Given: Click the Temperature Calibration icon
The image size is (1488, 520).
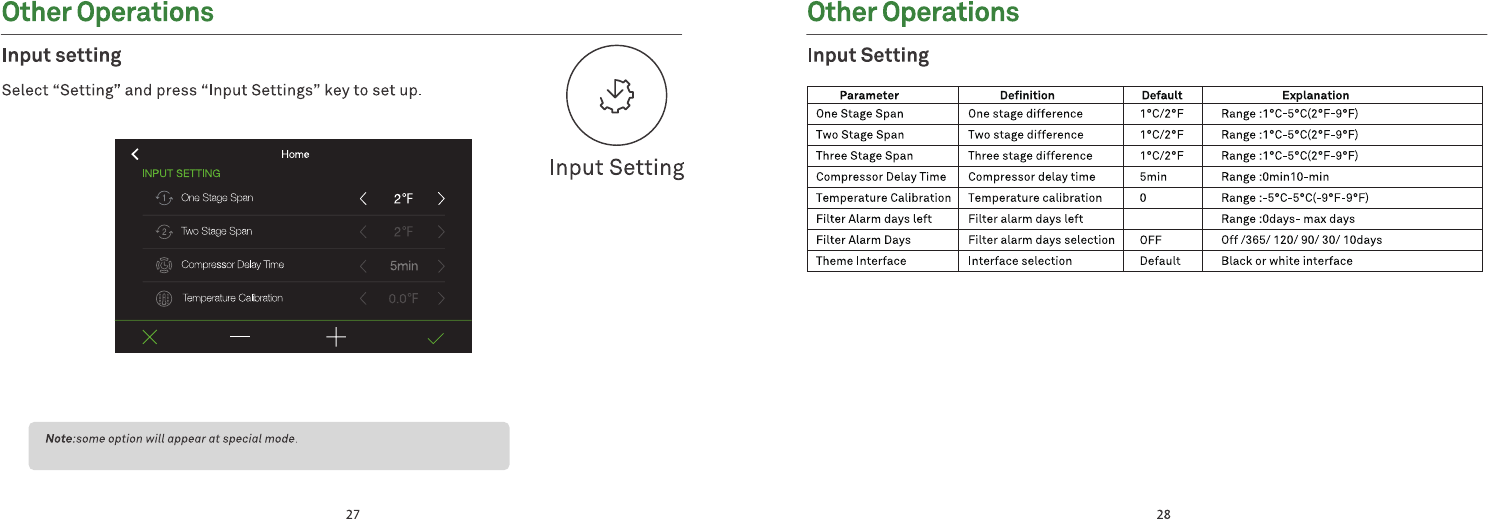Looking at the screenshot, I should point(163,298).
